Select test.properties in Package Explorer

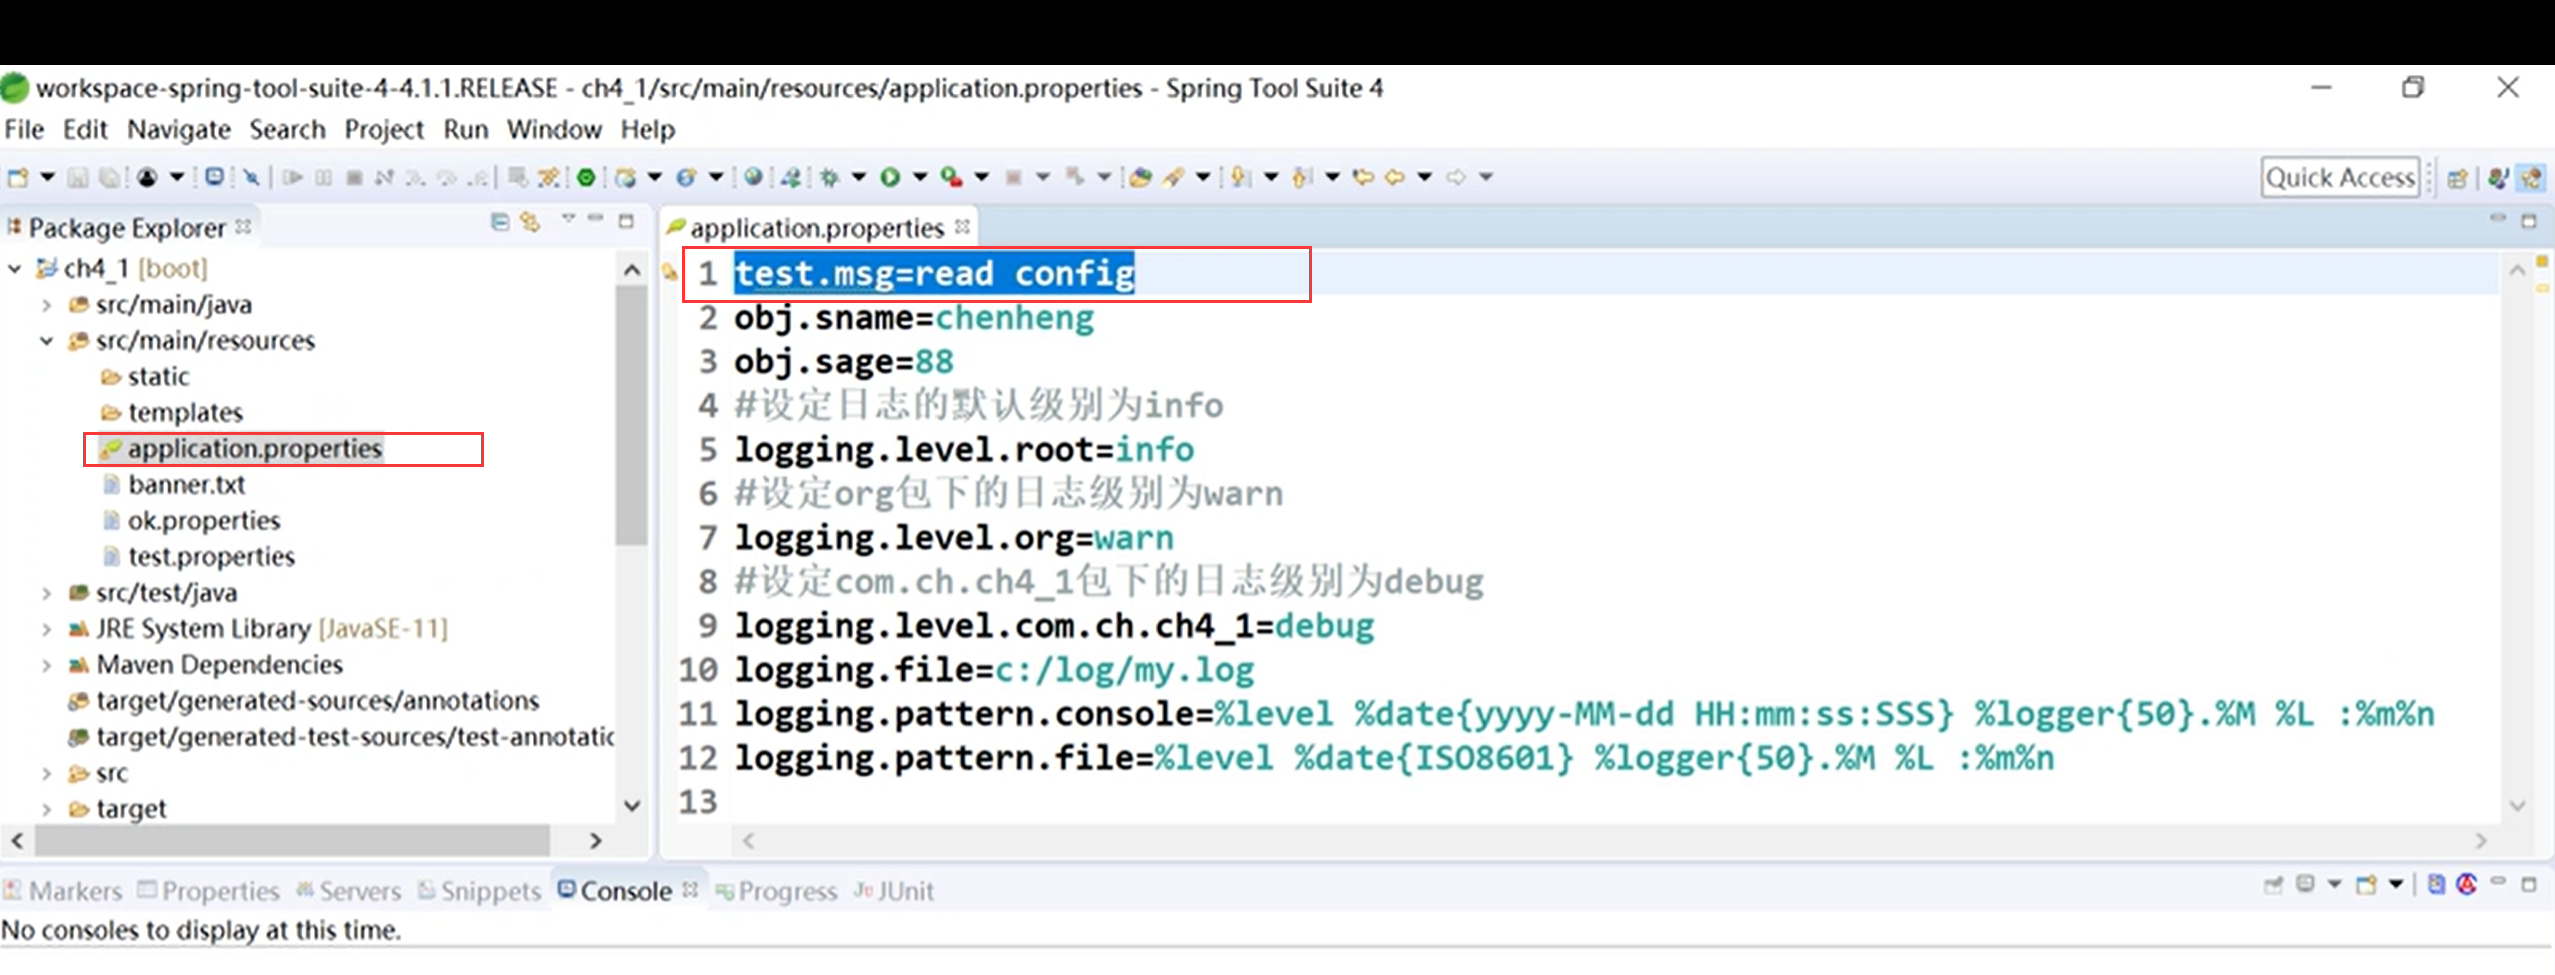pos(211,557)
